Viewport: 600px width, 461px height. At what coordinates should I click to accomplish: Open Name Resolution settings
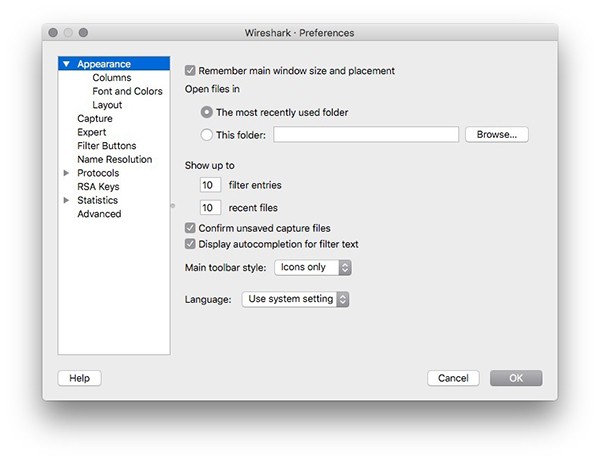pyautogui.click(x=115, y=159)
